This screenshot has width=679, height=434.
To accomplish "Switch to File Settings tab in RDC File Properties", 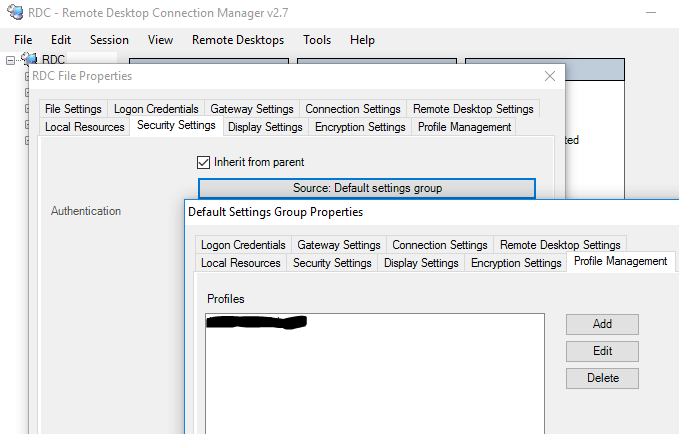I will coord(72,109).
